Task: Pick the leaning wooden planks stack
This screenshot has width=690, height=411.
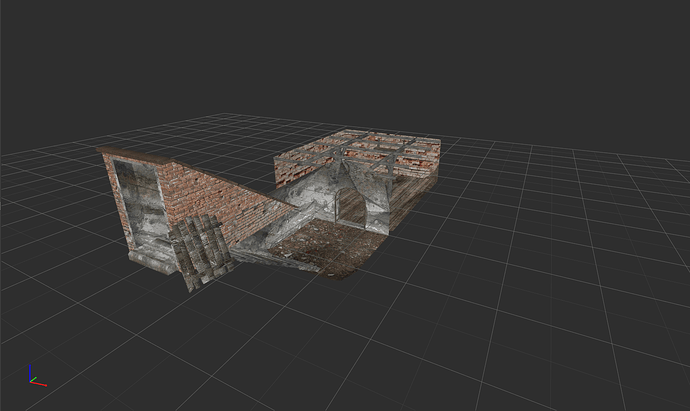Action: pos(198,252)
